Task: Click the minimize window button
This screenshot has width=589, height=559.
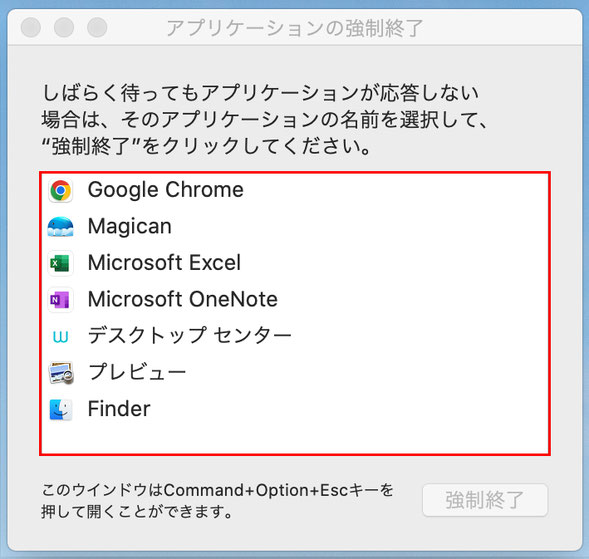Action: [64, 27]
